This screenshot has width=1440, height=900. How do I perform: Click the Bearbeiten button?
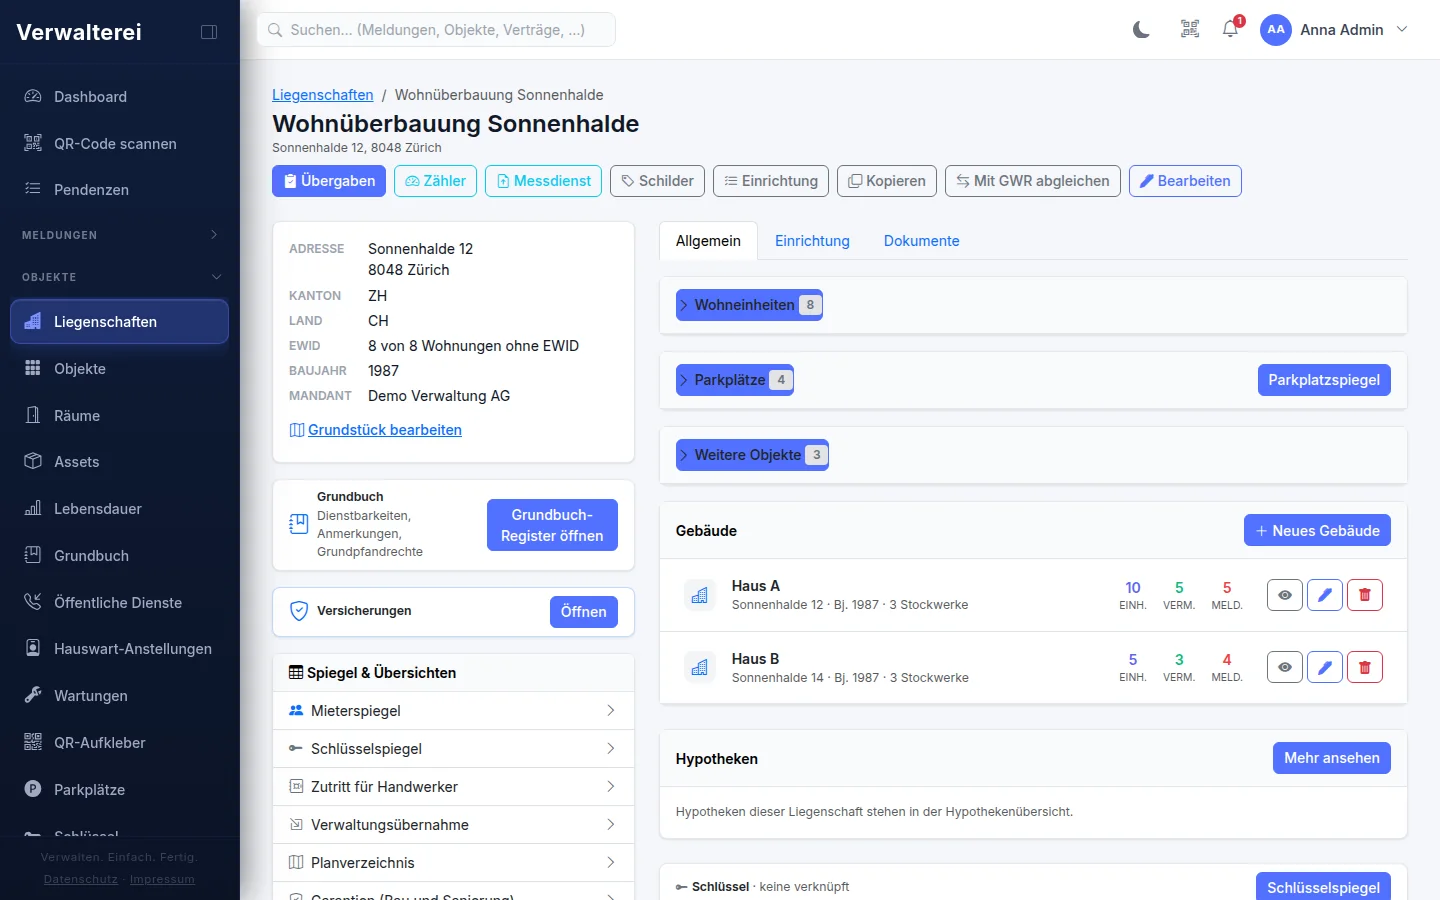tap(1185, 181)
